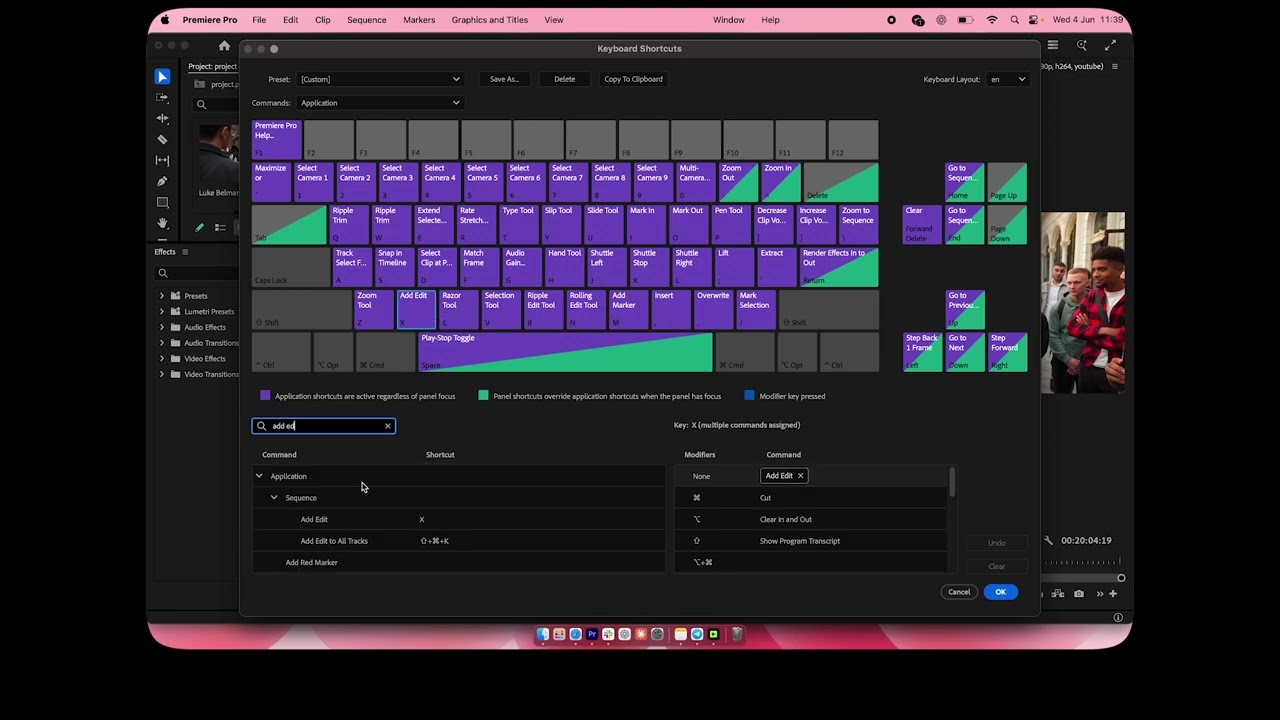
Task: Open Premiere Pro from the Dock
Action: [x=592, y=634]
